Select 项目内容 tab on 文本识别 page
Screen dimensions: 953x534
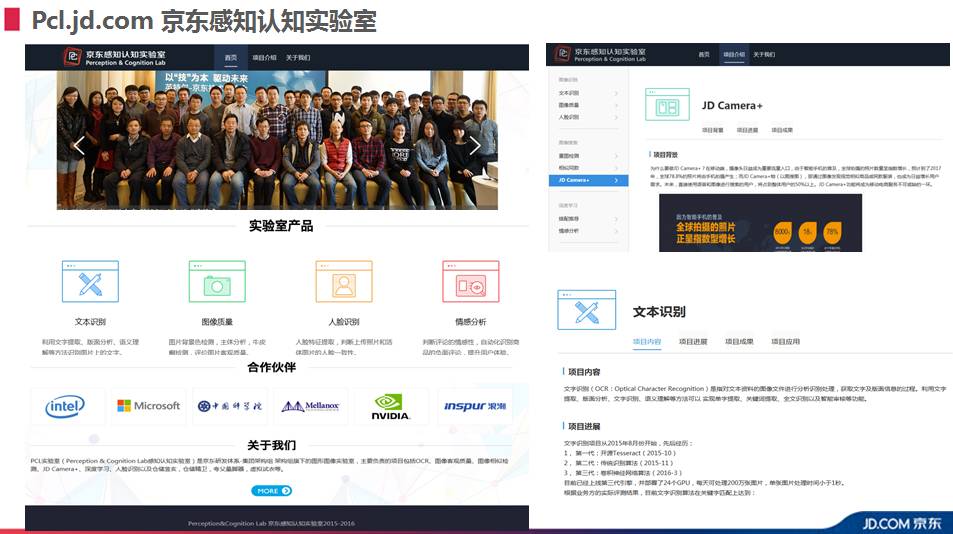(x=647, y=341)
